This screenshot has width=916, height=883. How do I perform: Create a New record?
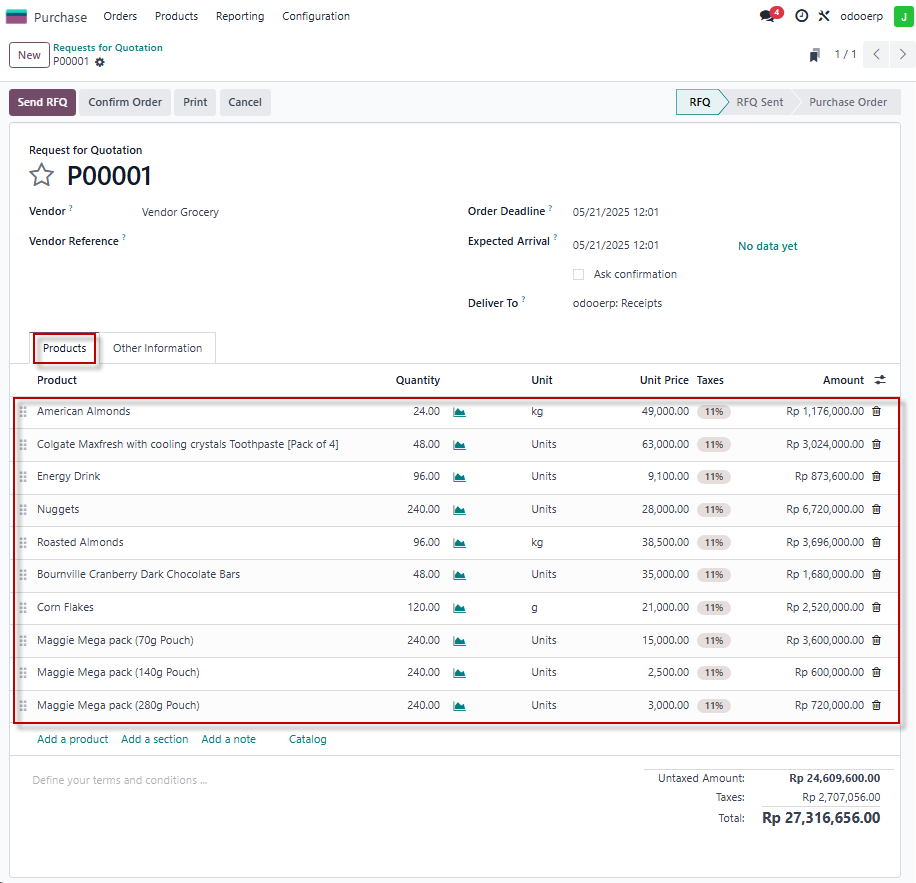[29, 55]
